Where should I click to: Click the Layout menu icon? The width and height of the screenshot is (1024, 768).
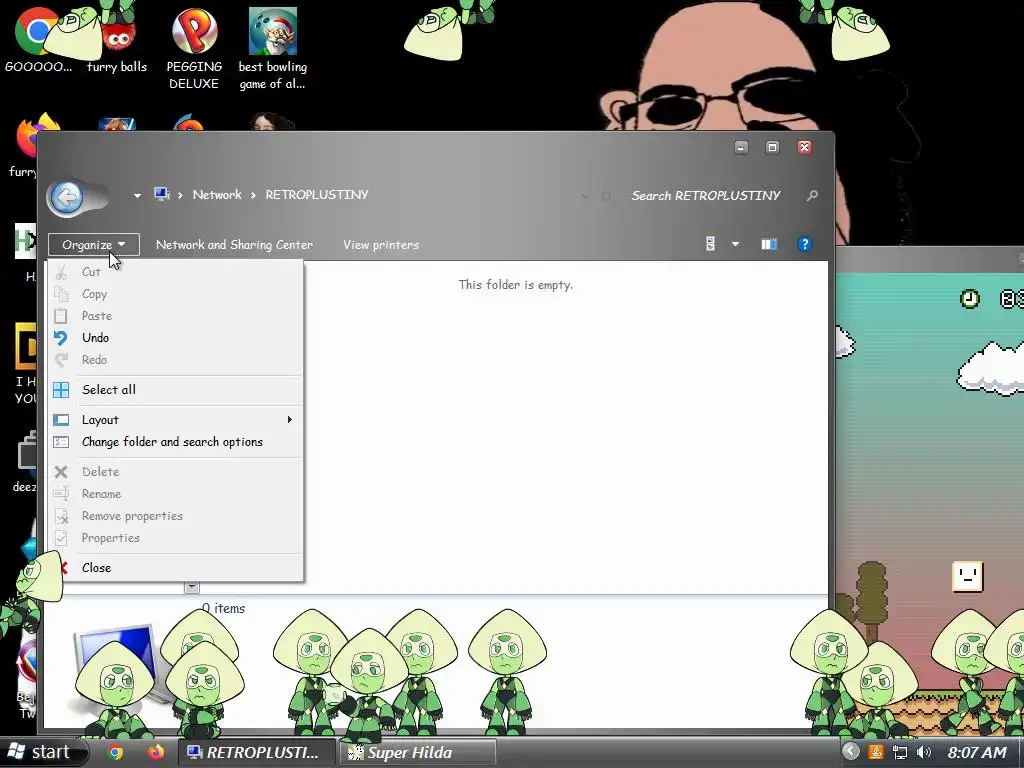(x=61, y=420)
